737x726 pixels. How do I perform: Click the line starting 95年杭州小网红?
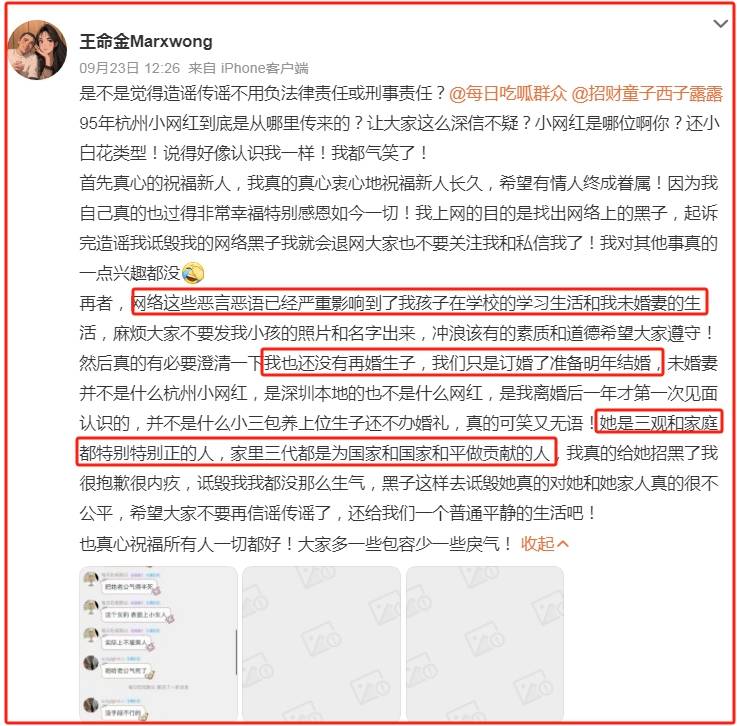[400, 123]
